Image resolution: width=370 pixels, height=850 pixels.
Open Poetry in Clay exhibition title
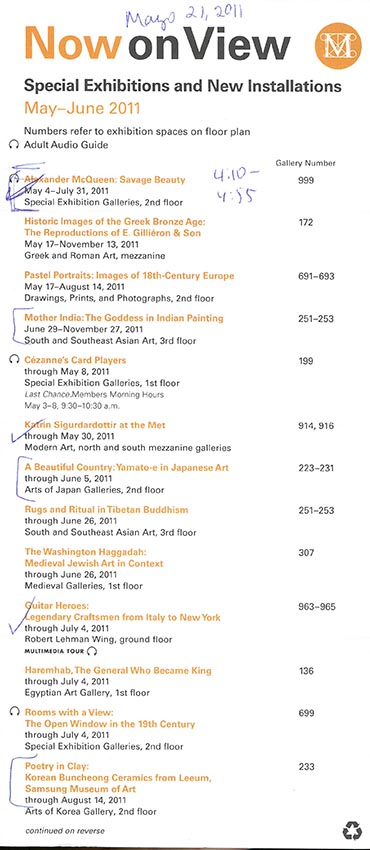tap(118, 778)
